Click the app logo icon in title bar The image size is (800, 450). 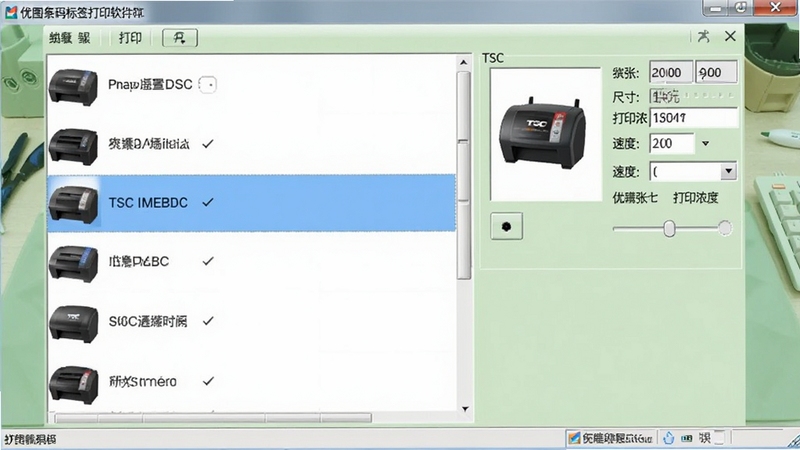11,12
